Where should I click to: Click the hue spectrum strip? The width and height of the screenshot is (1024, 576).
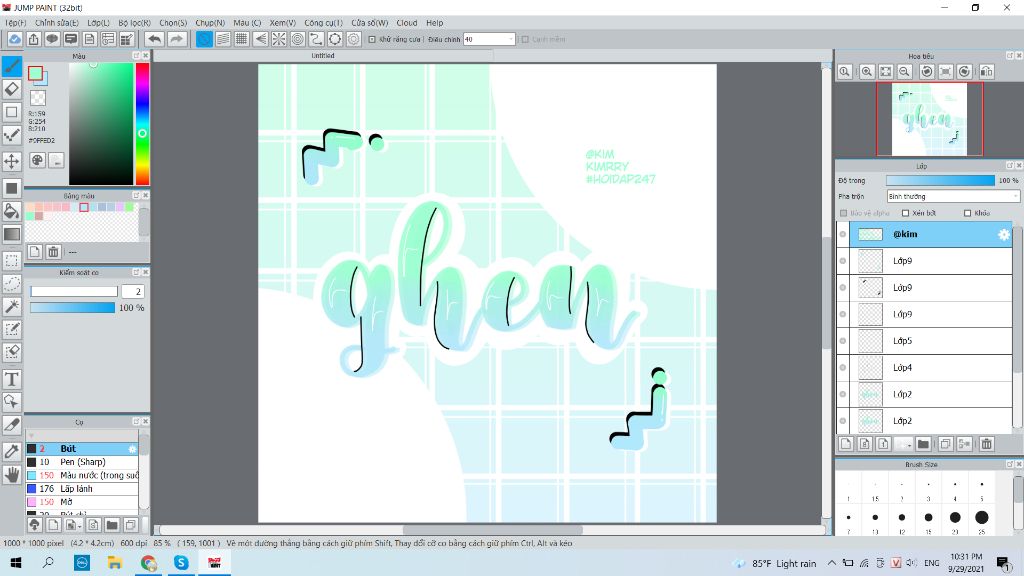(142, 124)
